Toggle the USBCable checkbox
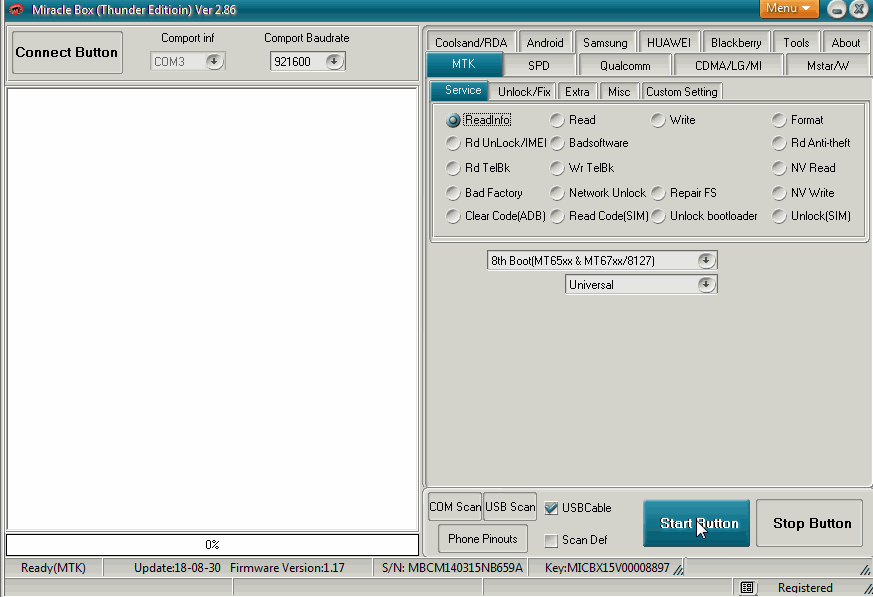The width and height of the screenshot is (873, 597). [x=551, y=508]
